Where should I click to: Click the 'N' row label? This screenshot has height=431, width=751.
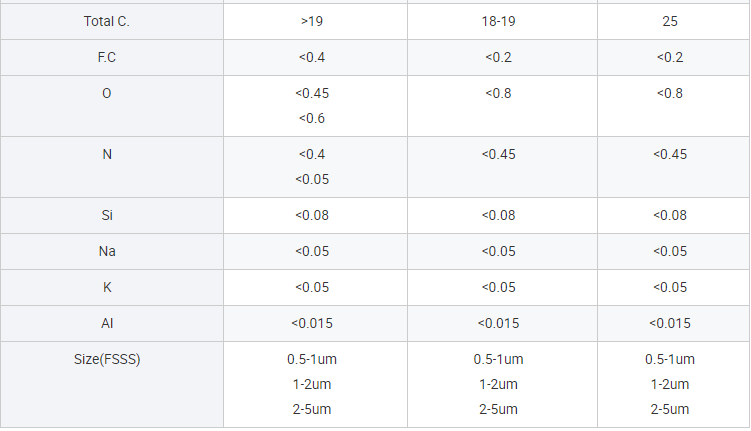click(x=106, y=154)
